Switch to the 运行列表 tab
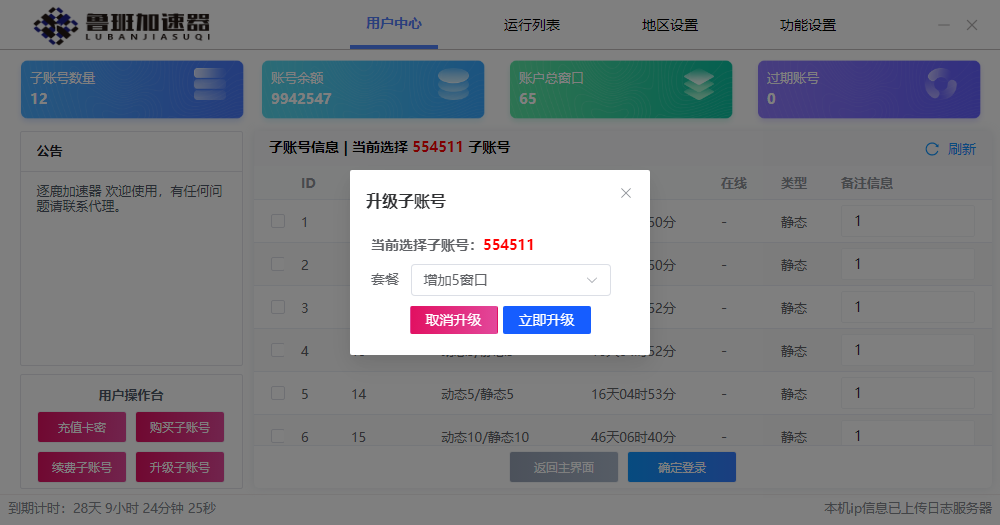The height and width of the screenshot is (525, 1000). (532, 25)
